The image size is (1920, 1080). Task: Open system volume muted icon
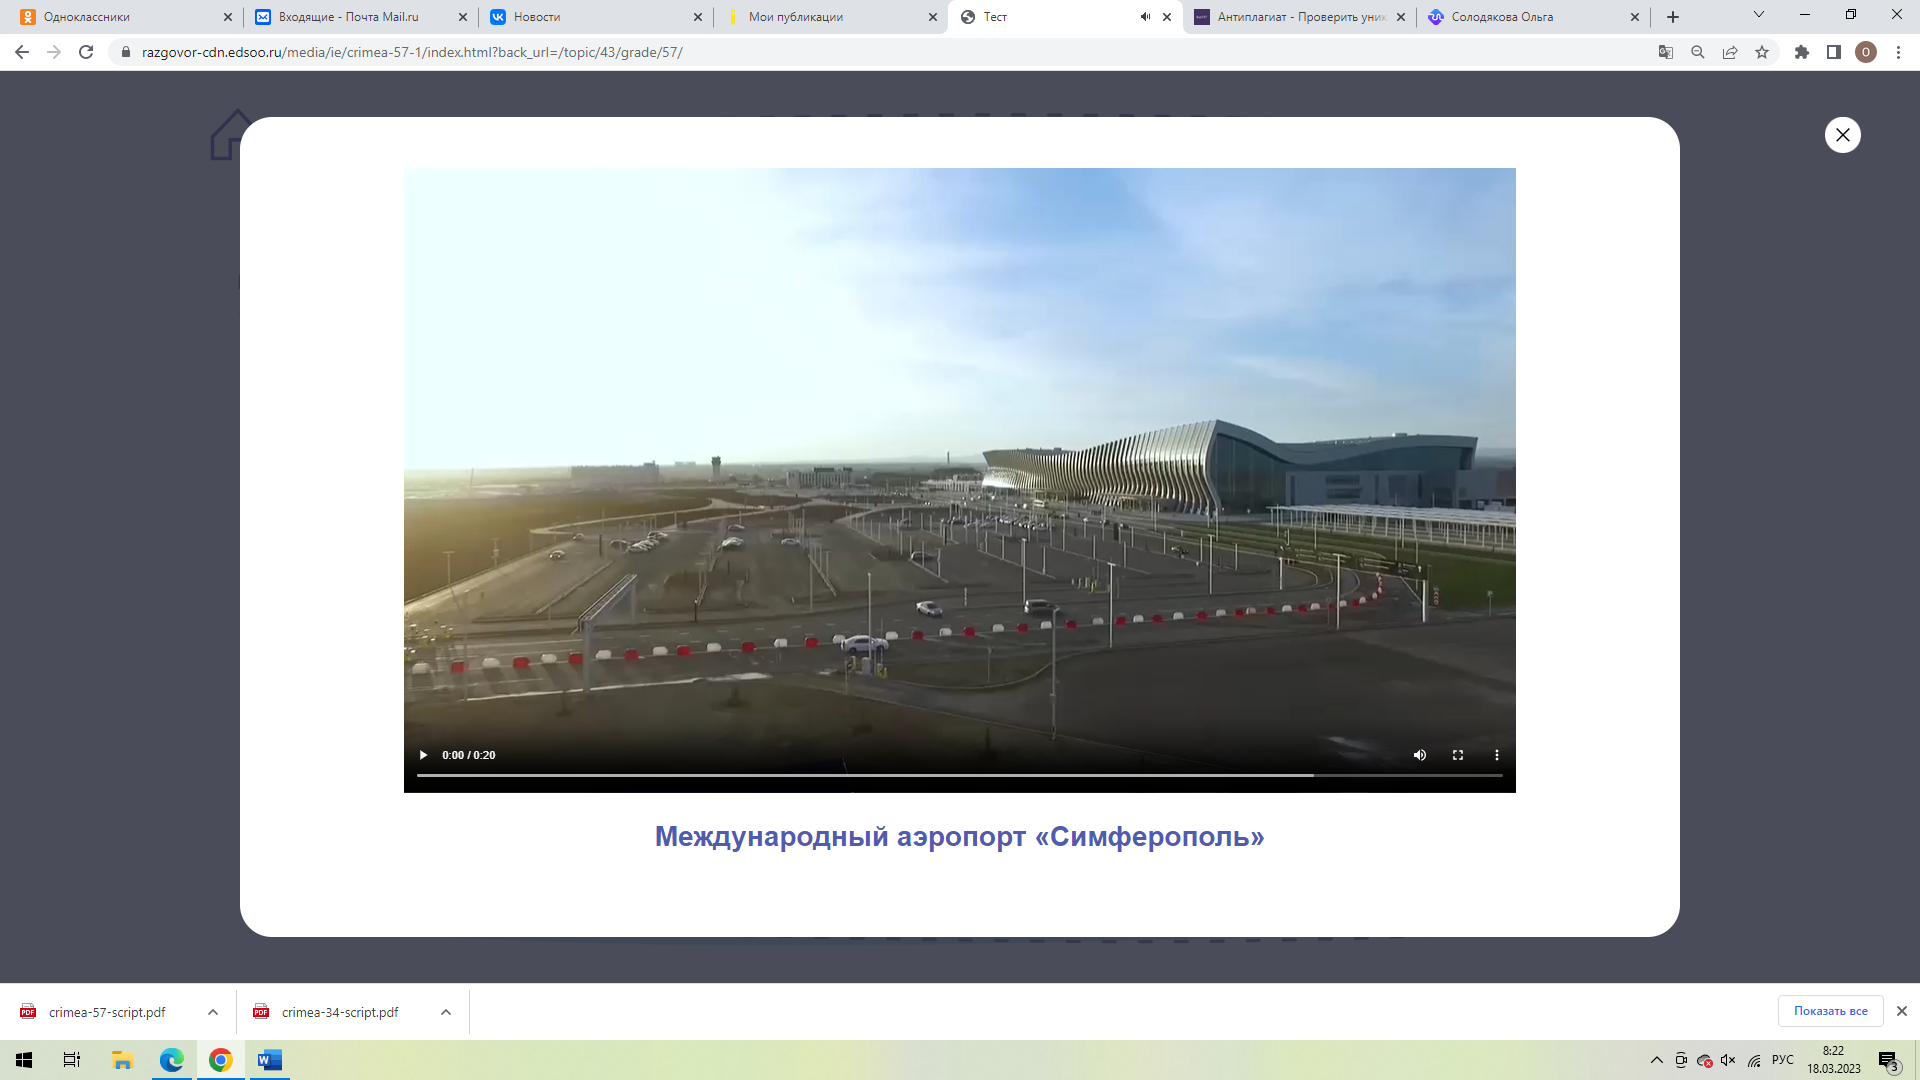[x=1728, y=1060]
